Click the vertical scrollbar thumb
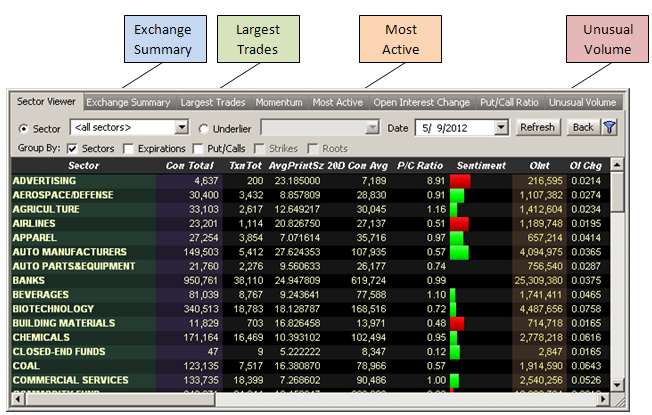The image size is (652, 415). point(617,193)
